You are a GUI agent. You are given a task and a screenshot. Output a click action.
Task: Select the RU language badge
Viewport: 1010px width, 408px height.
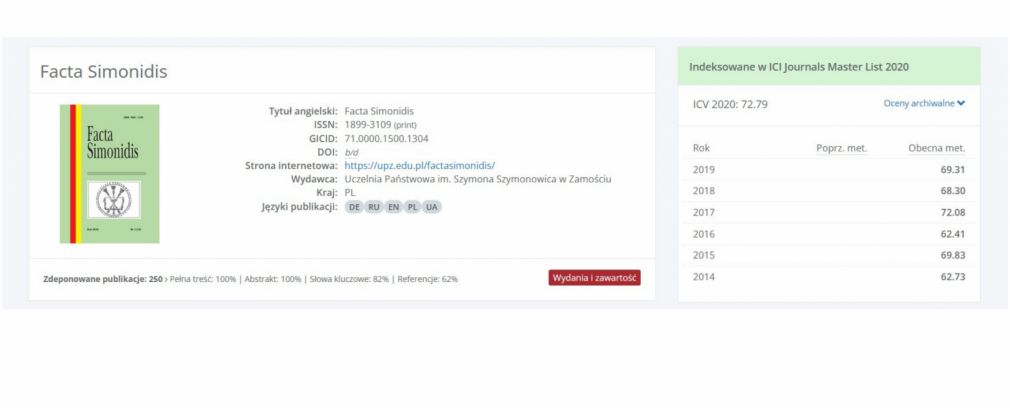pos(374,207)
